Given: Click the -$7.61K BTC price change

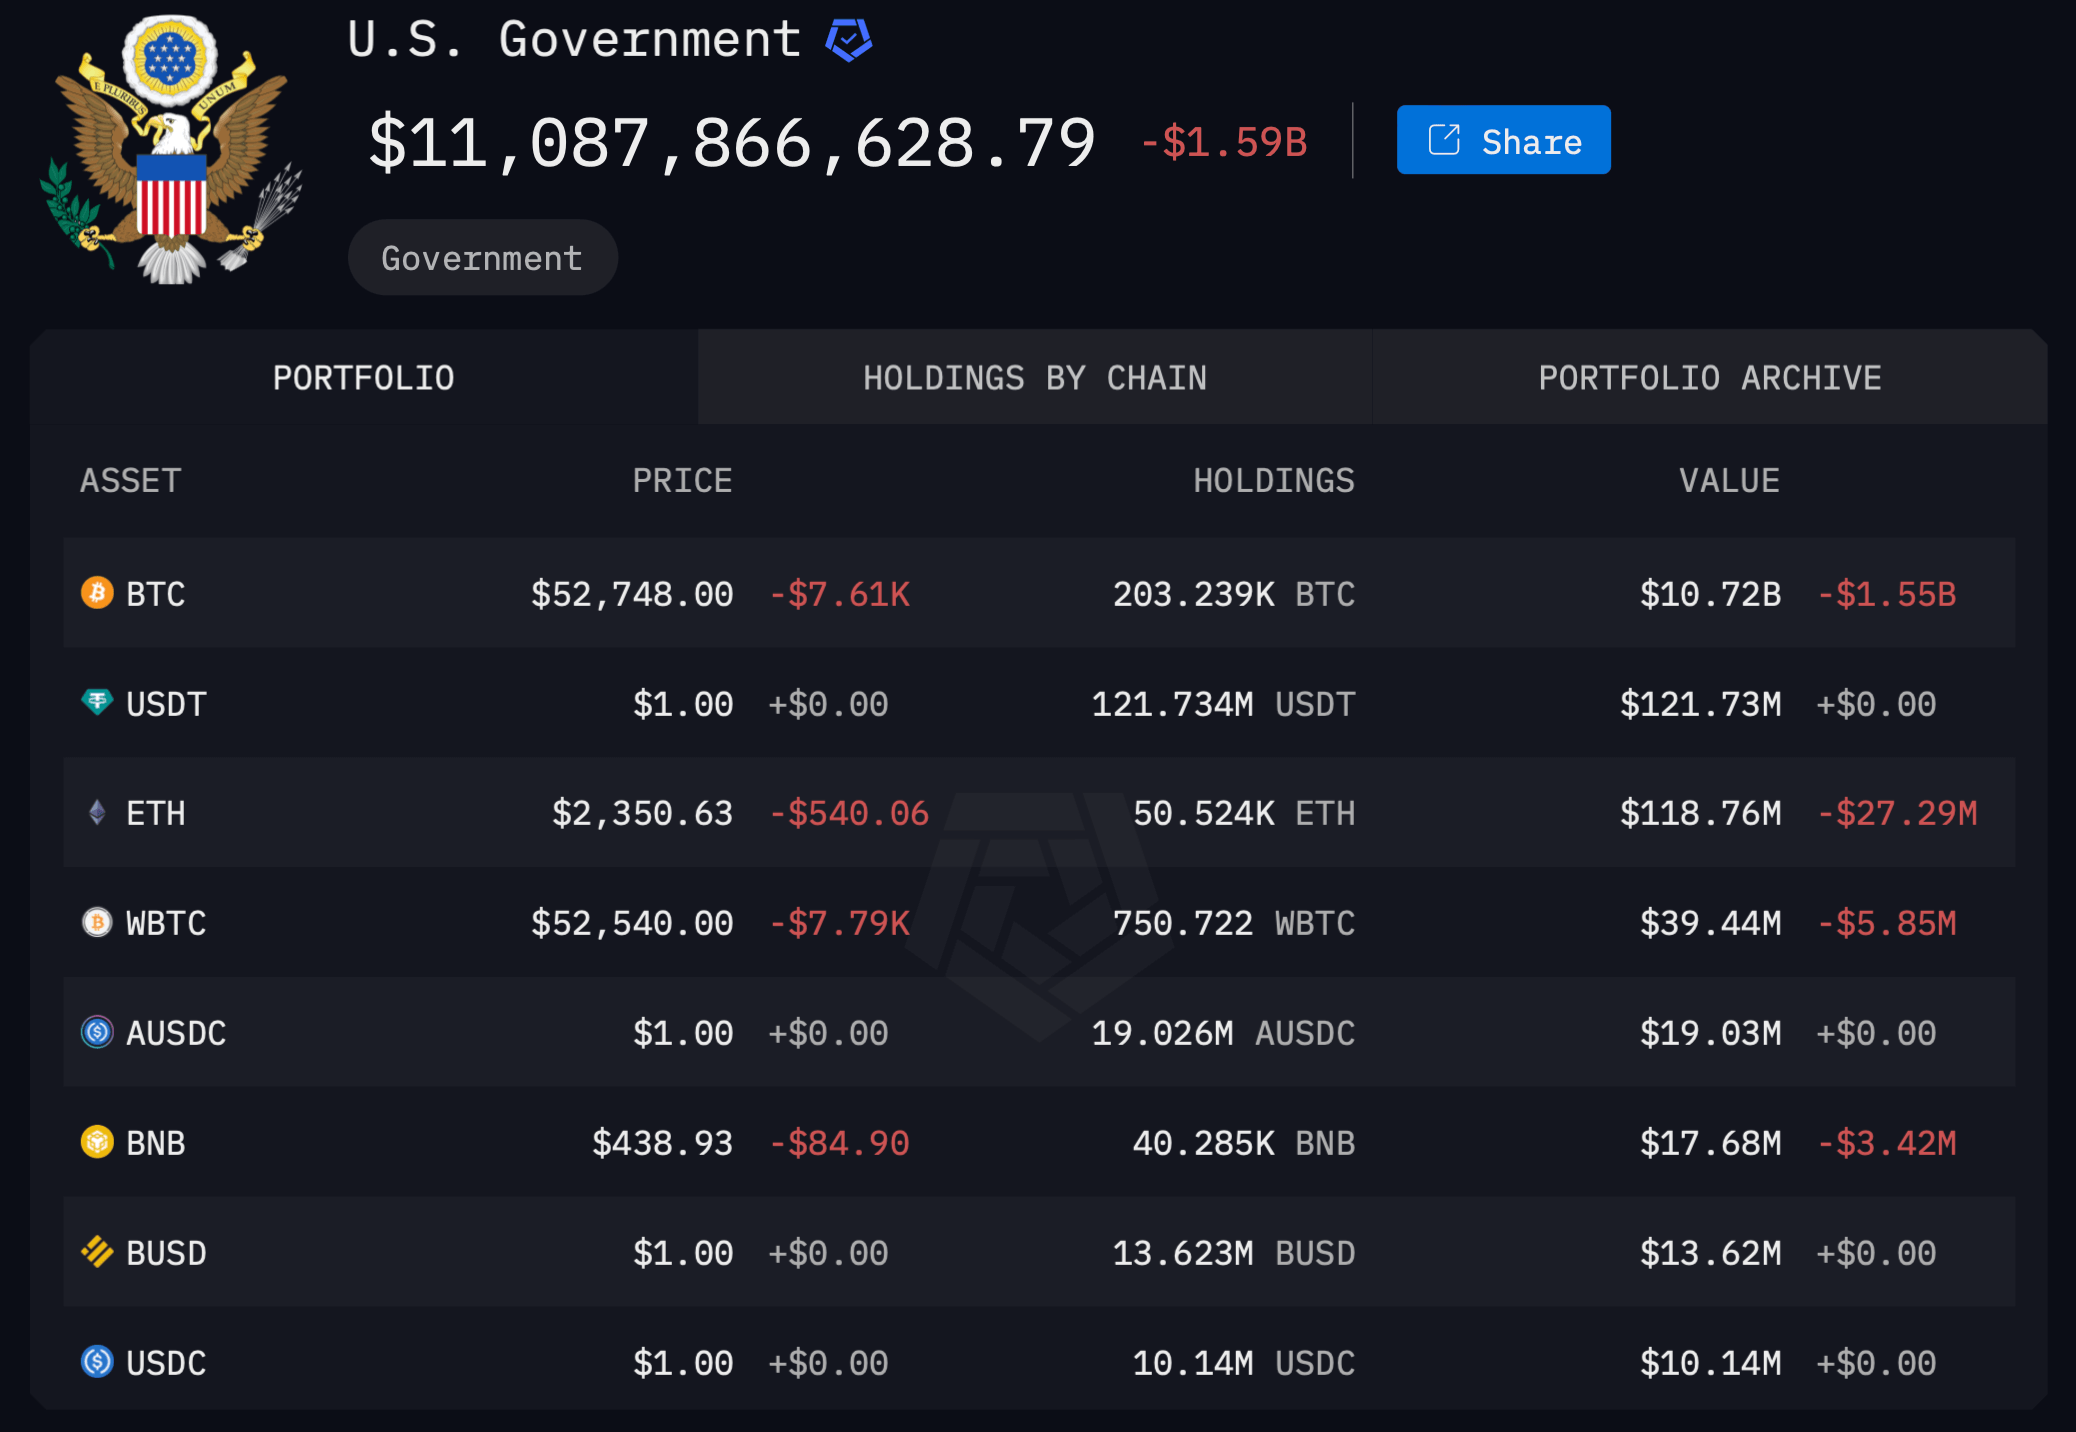Looking at the screenshot, I should click(x=840, y=594).
